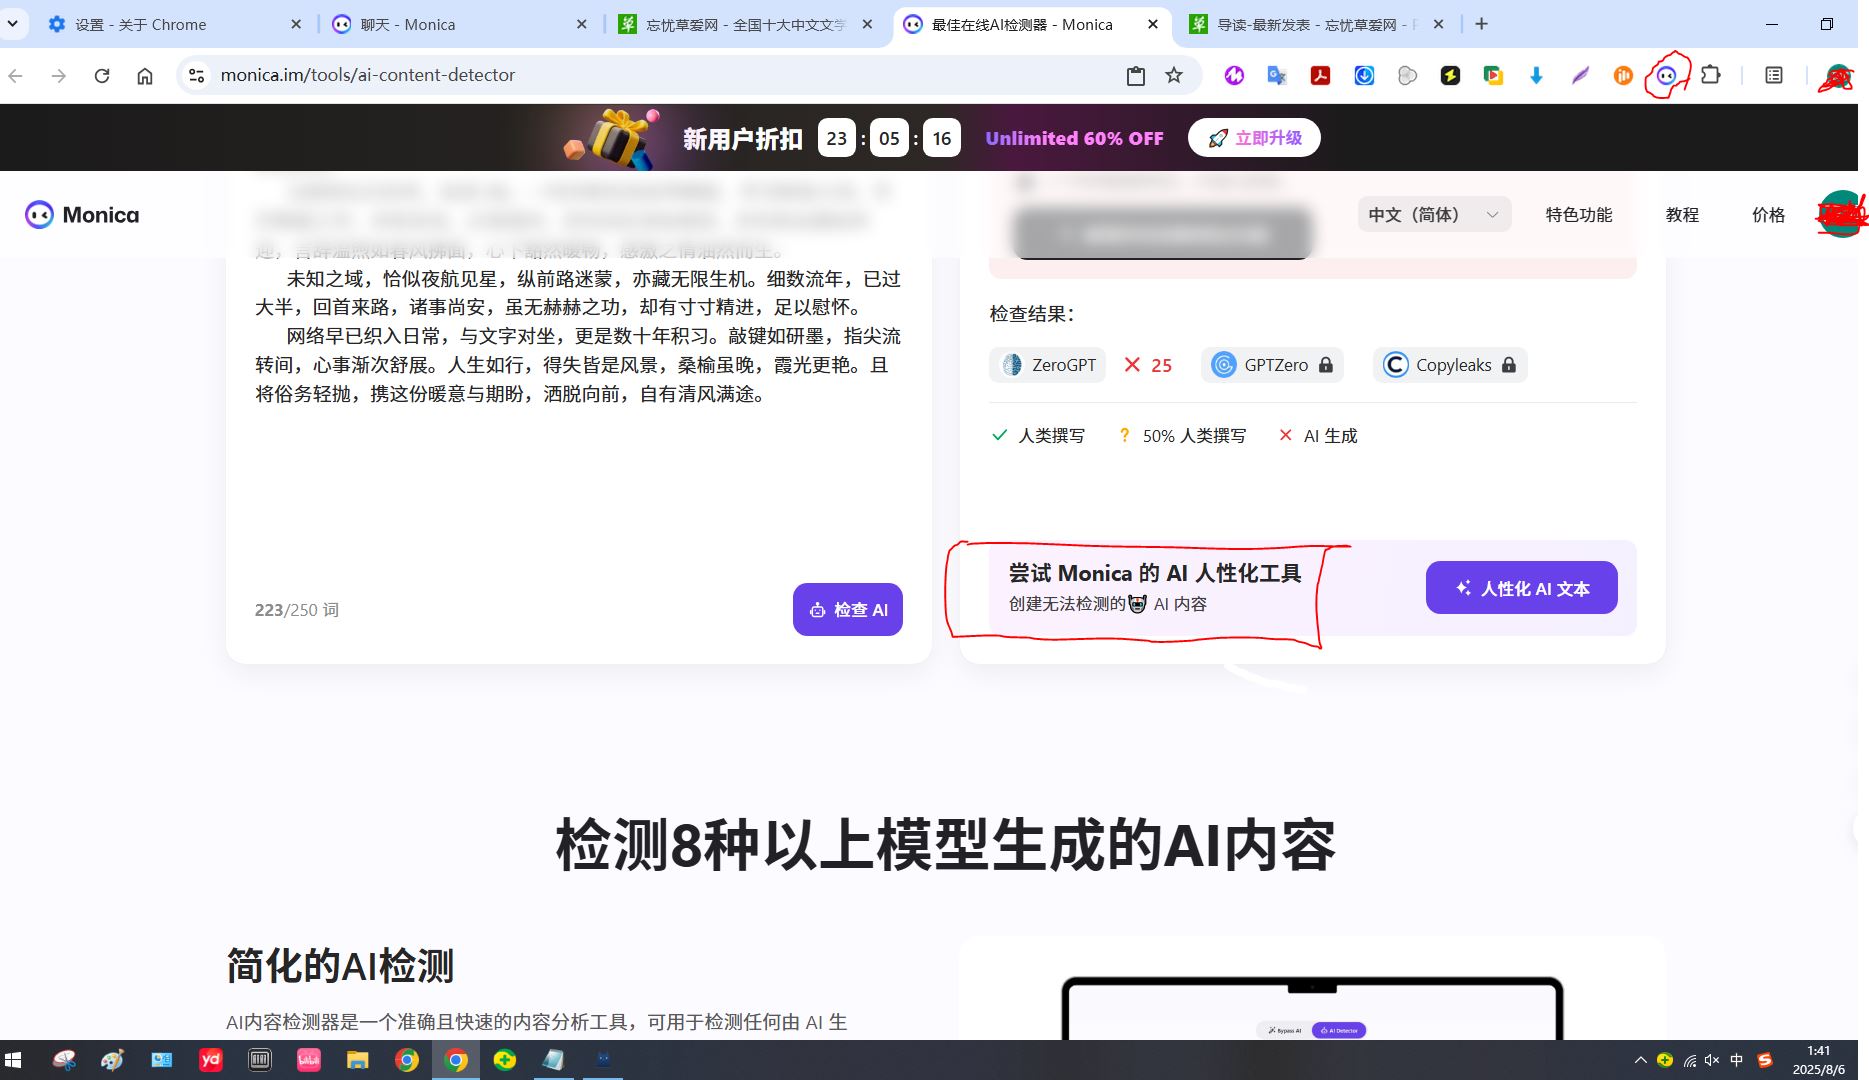
Task: Click the 立即升级 upgrade button
Action: [x=1254, y=138]
